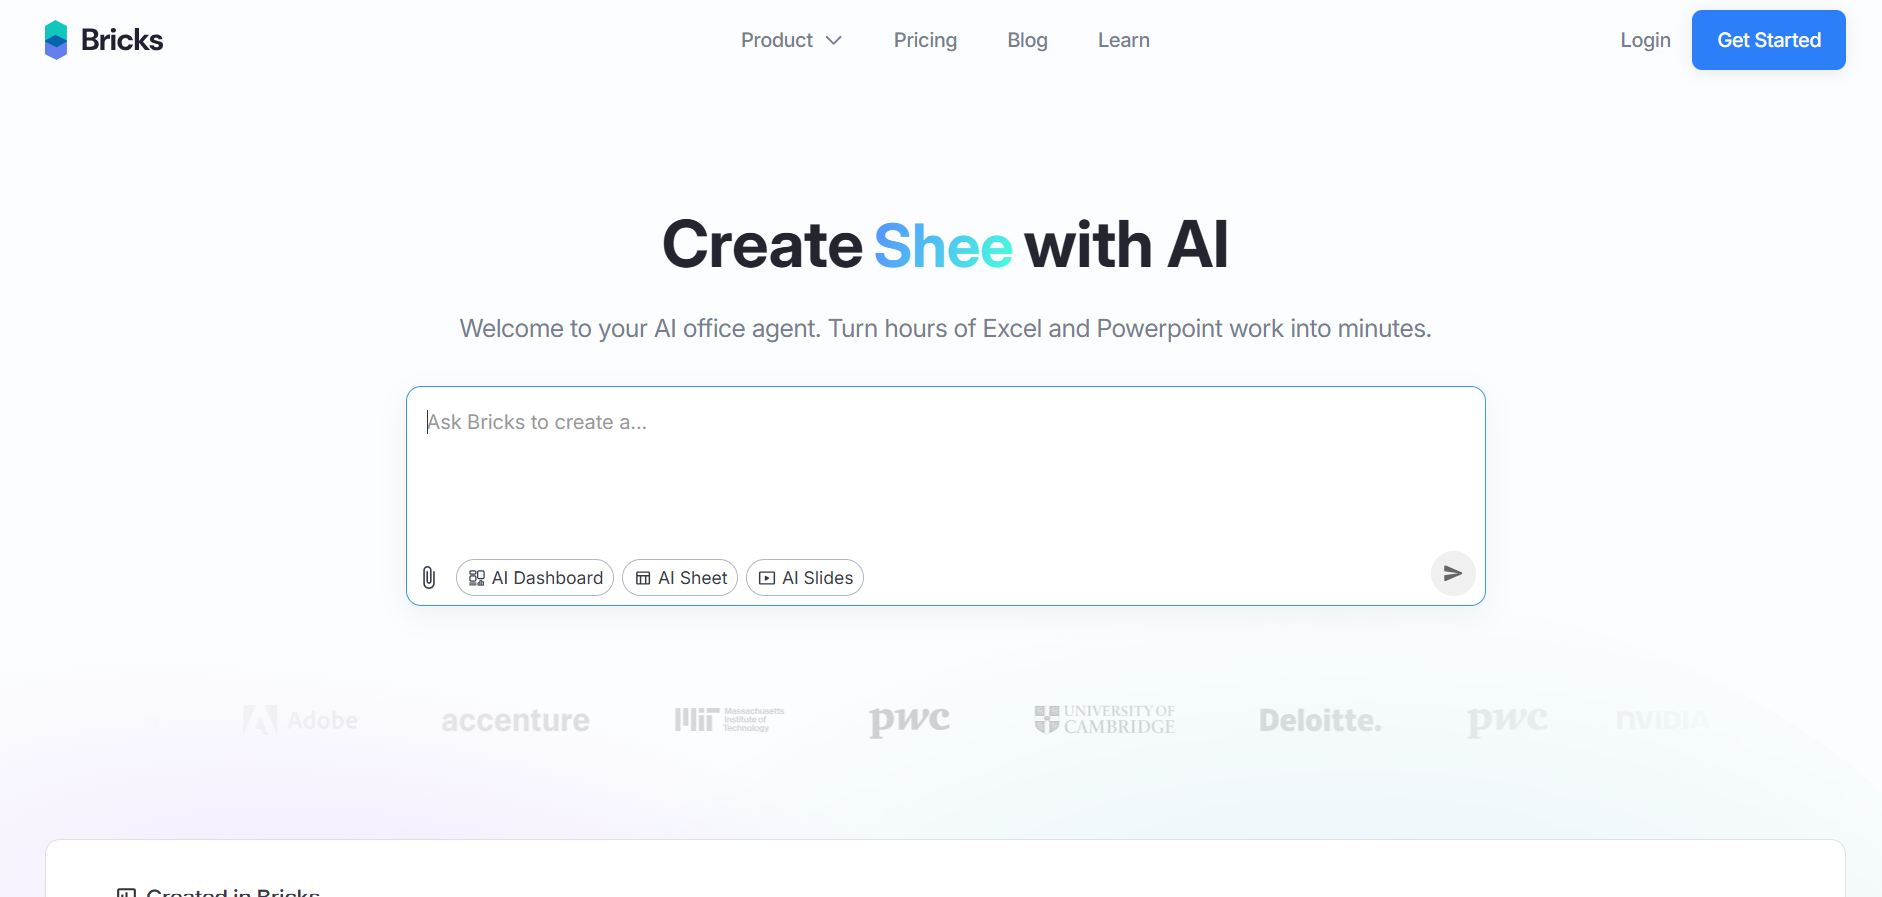Click the Login link

1645,41
